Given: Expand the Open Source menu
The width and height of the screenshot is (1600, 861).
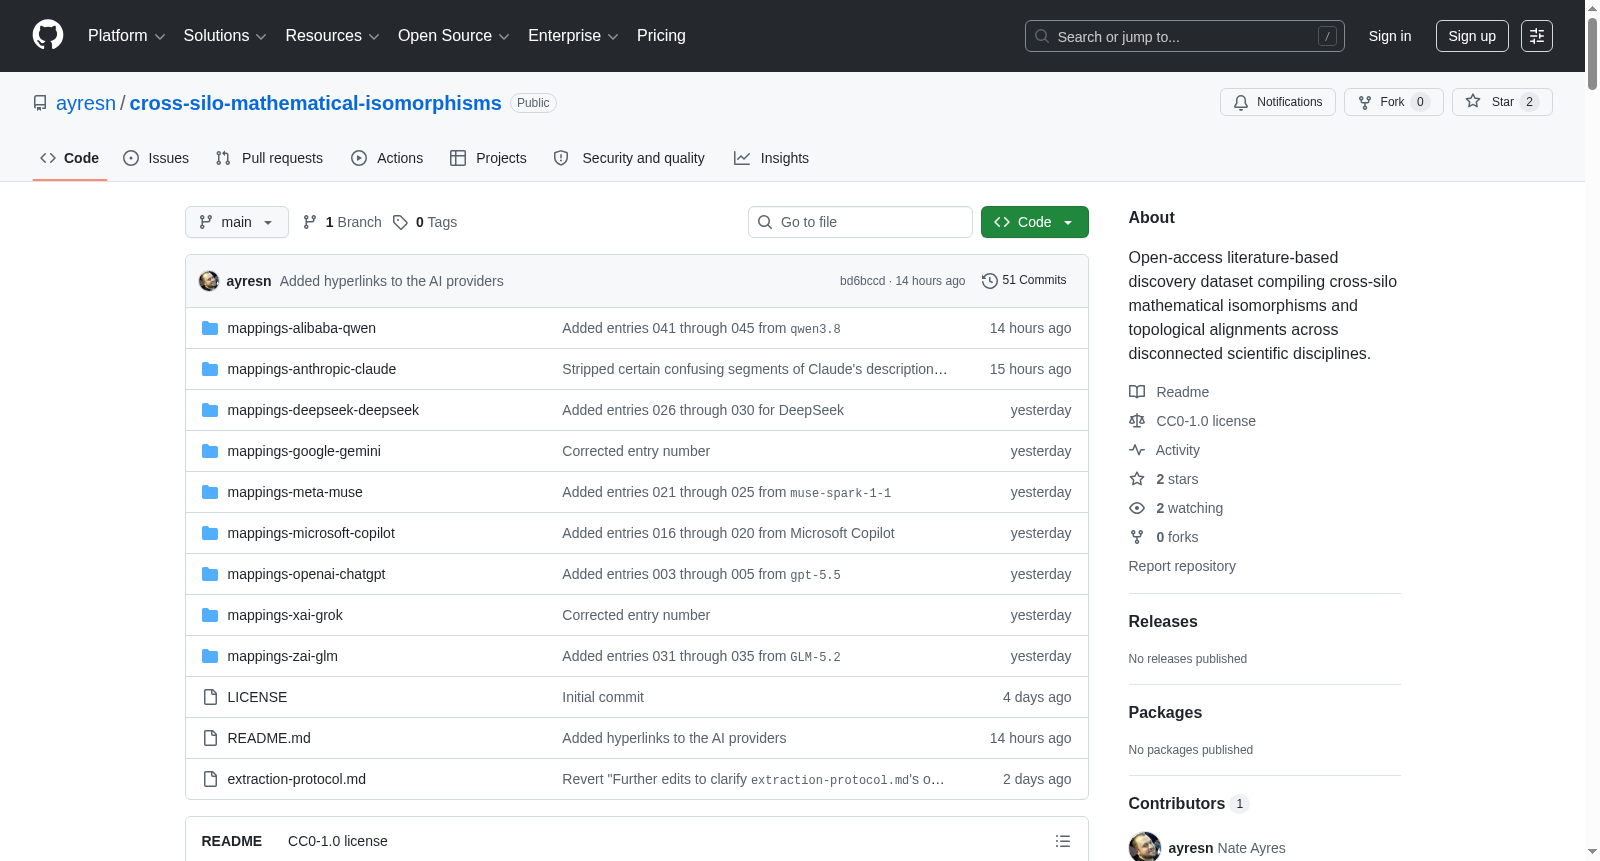Looking at the screenshot, I should coord(454,36).
